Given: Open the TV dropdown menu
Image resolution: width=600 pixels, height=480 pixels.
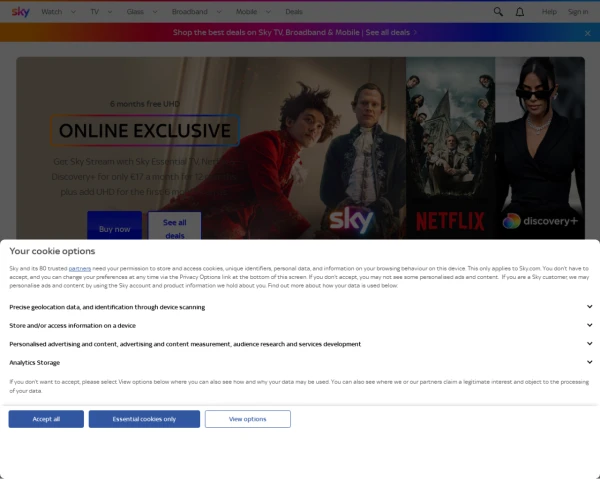Looking at the screenshot, I should click(x=100, y=12).
